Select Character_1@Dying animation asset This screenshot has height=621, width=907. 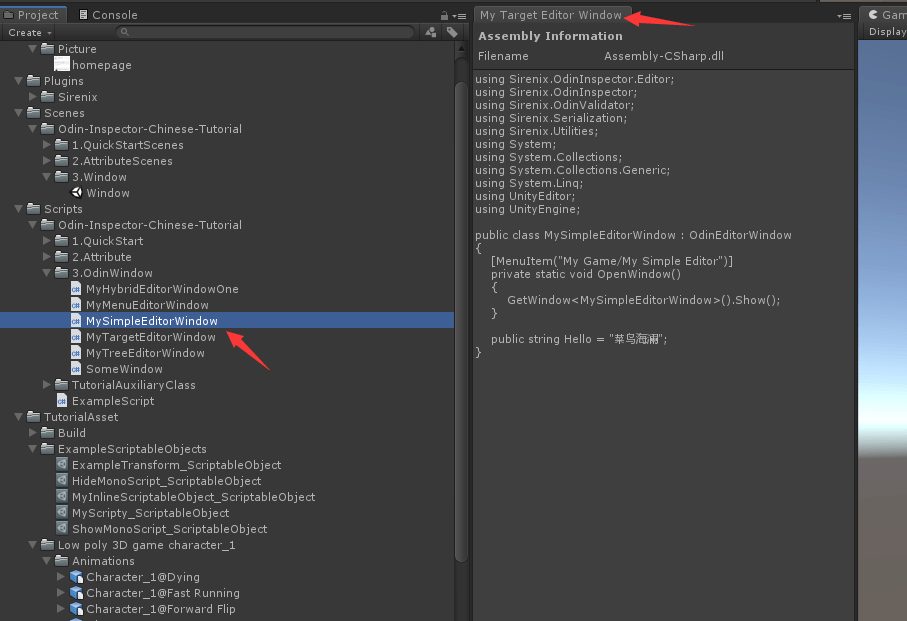142,577
